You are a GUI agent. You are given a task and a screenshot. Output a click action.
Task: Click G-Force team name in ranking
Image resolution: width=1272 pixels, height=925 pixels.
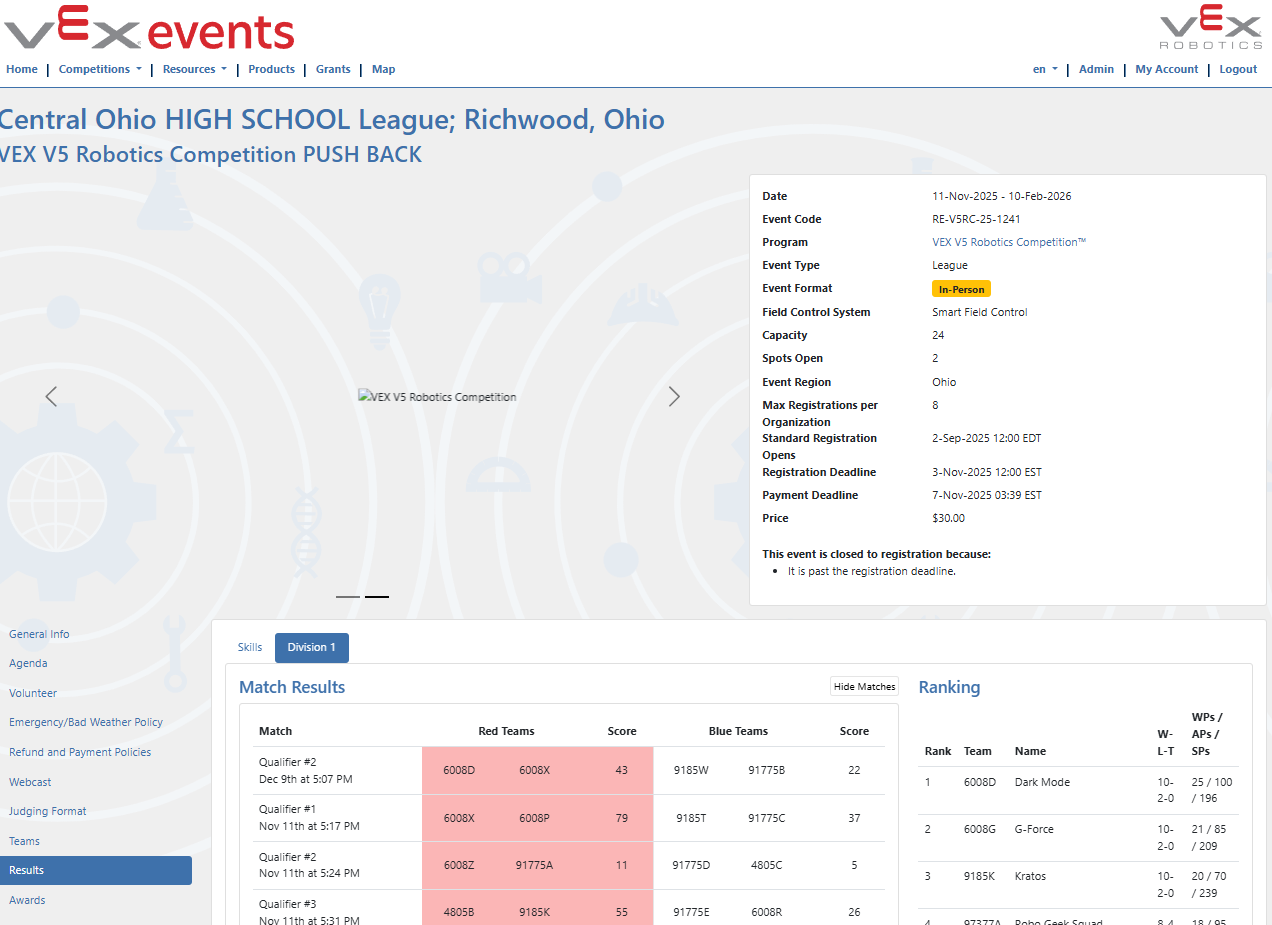[x=1034, y=829]
